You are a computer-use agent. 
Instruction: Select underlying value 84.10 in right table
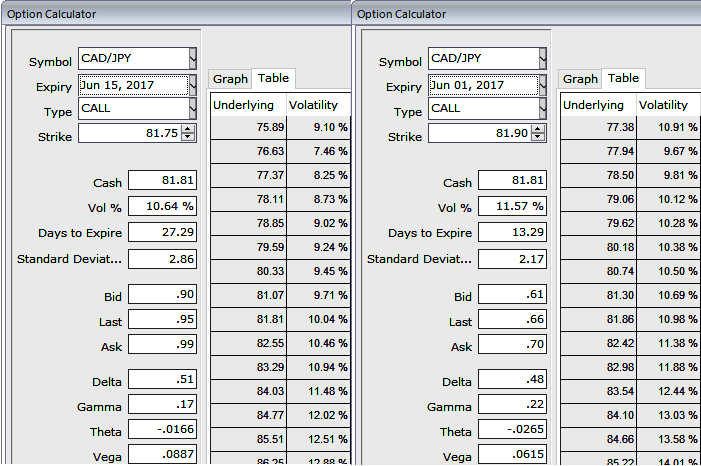click(x=598, y=415)
